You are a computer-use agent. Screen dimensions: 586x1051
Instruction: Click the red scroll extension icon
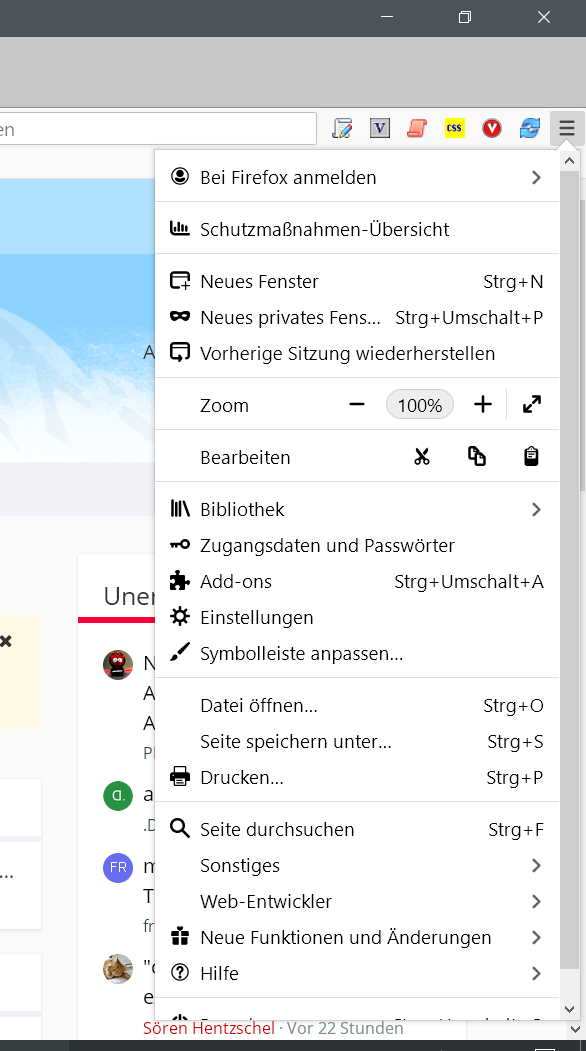point(417,128)
